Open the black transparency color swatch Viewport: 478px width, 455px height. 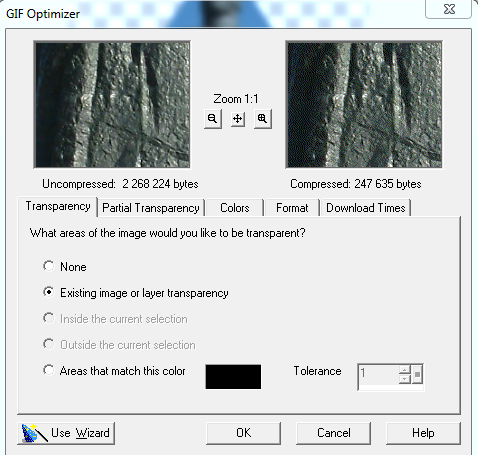tap(233, 377)
